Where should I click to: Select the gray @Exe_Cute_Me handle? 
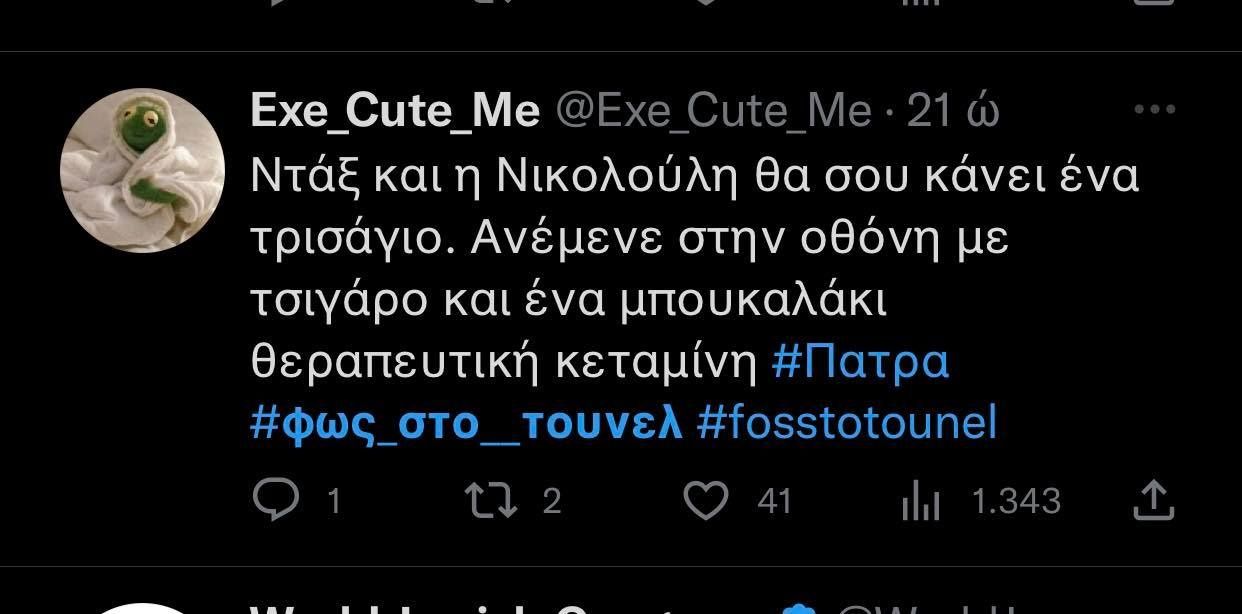[713, 111]
